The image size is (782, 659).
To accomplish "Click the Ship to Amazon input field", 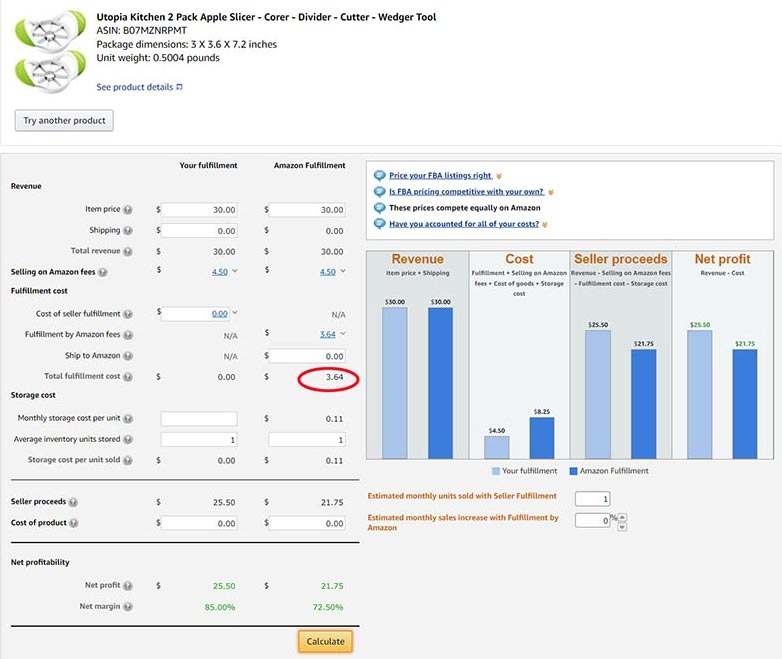I will [307, 356].
